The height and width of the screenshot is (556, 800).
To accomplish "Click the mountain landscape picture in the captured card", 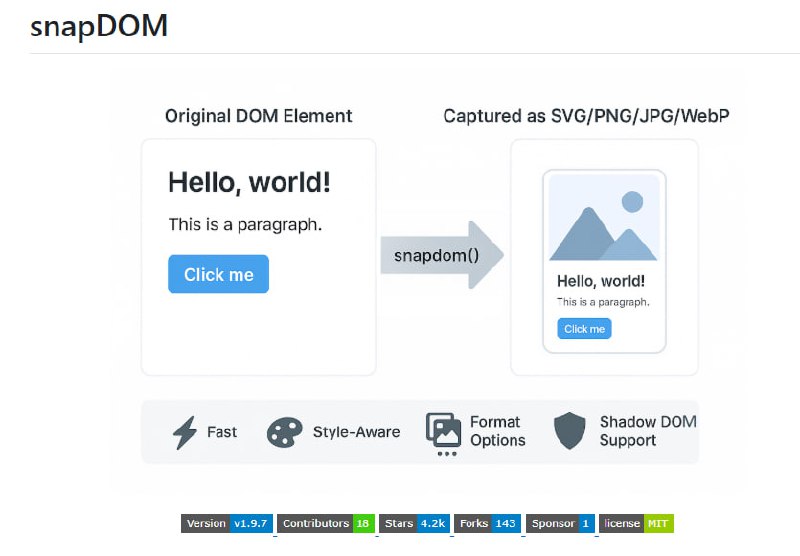I will click(604, 218).
